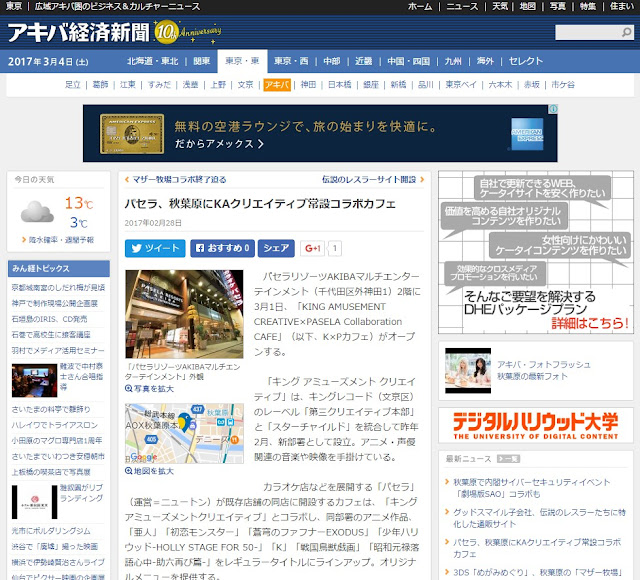Click the Google +1 button
This screenshot has height=580, width=640.
click(313, 248)
